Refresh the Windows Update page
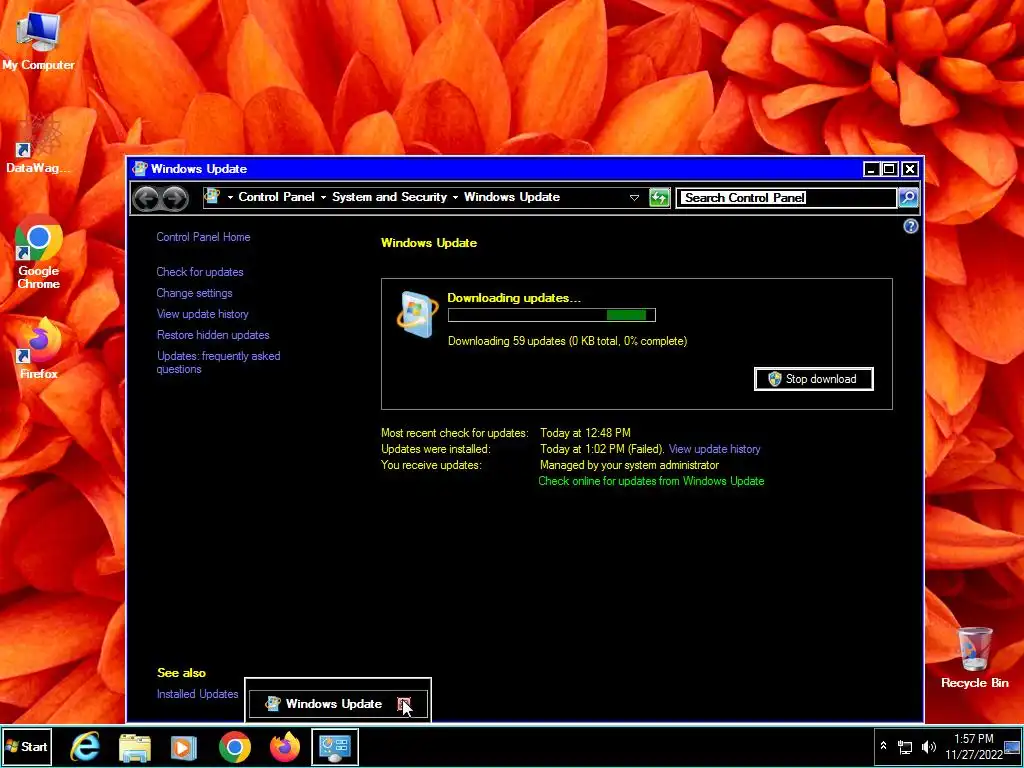 pyautogui.click(x=660, y=197)
